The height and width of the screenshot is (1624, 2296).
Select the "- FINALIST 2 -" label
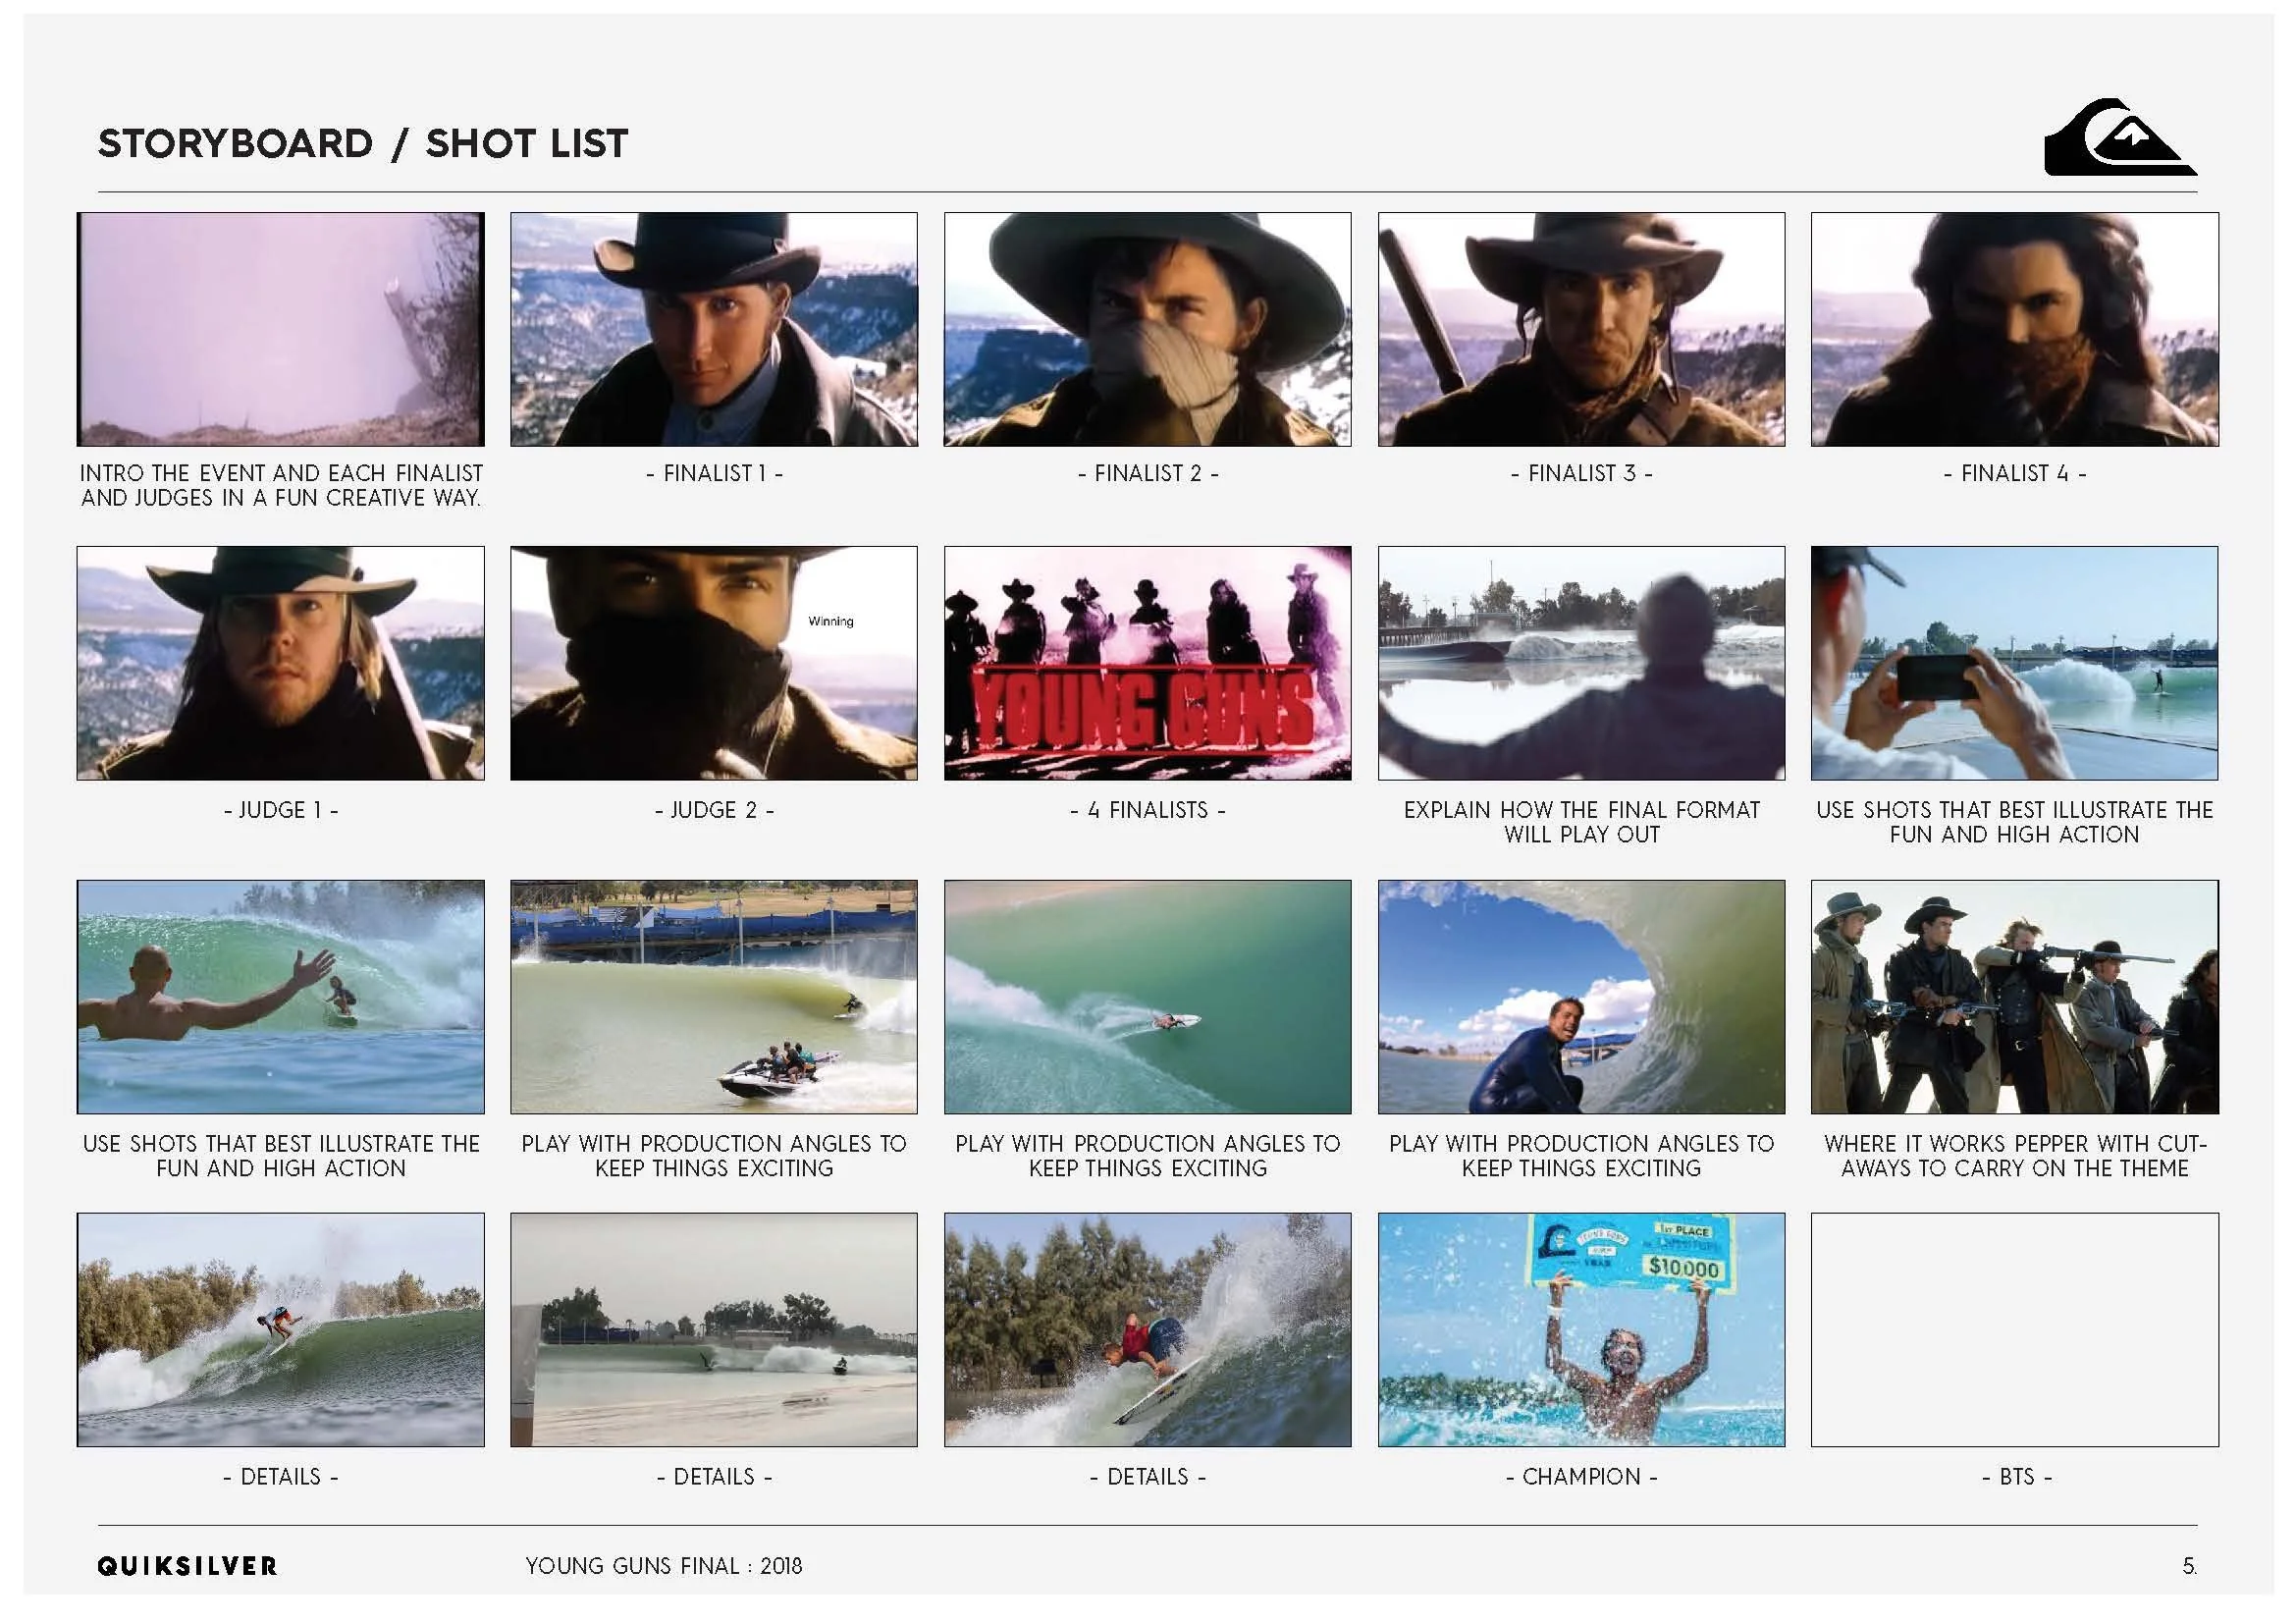pos(1148,473)
